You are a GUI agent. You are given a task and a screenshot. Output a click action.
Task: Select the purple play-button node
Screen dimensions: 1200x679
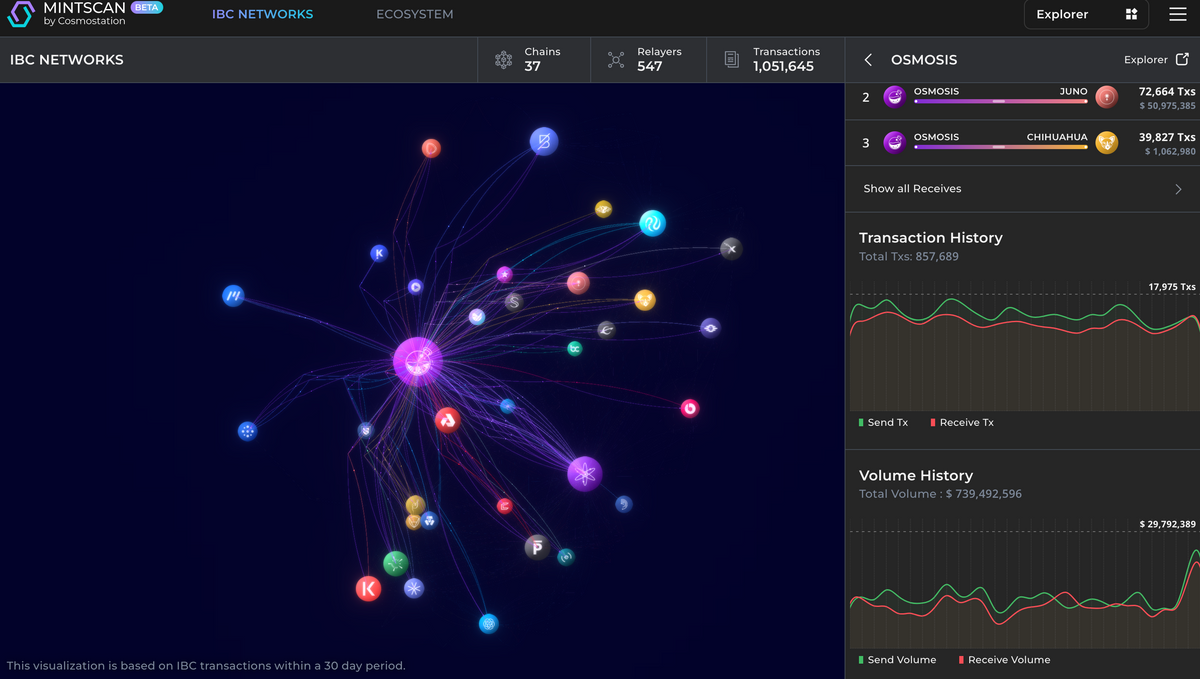415,287
